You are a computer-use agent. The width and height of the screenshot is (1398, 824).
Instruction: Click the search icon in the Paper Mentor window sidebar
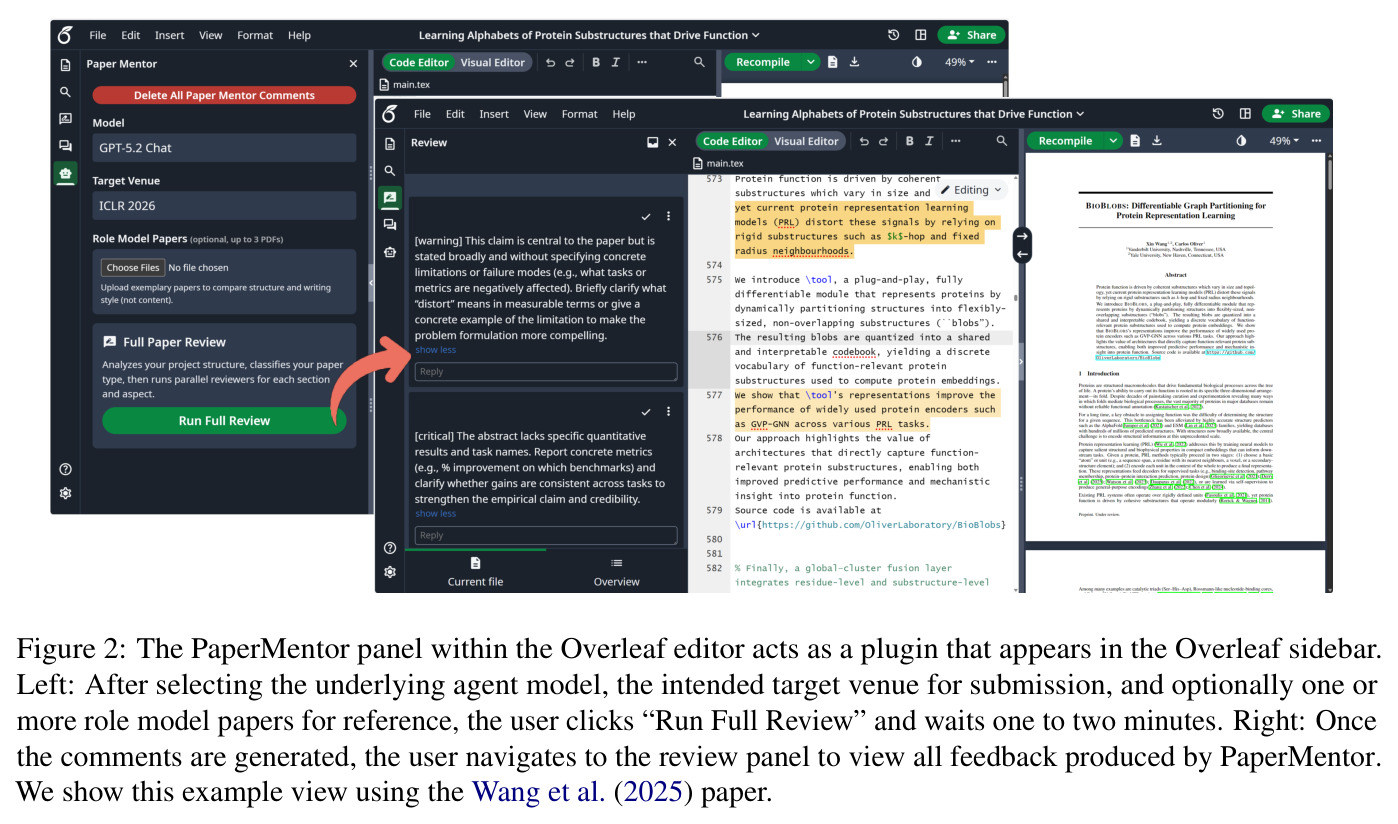(65, 92)
